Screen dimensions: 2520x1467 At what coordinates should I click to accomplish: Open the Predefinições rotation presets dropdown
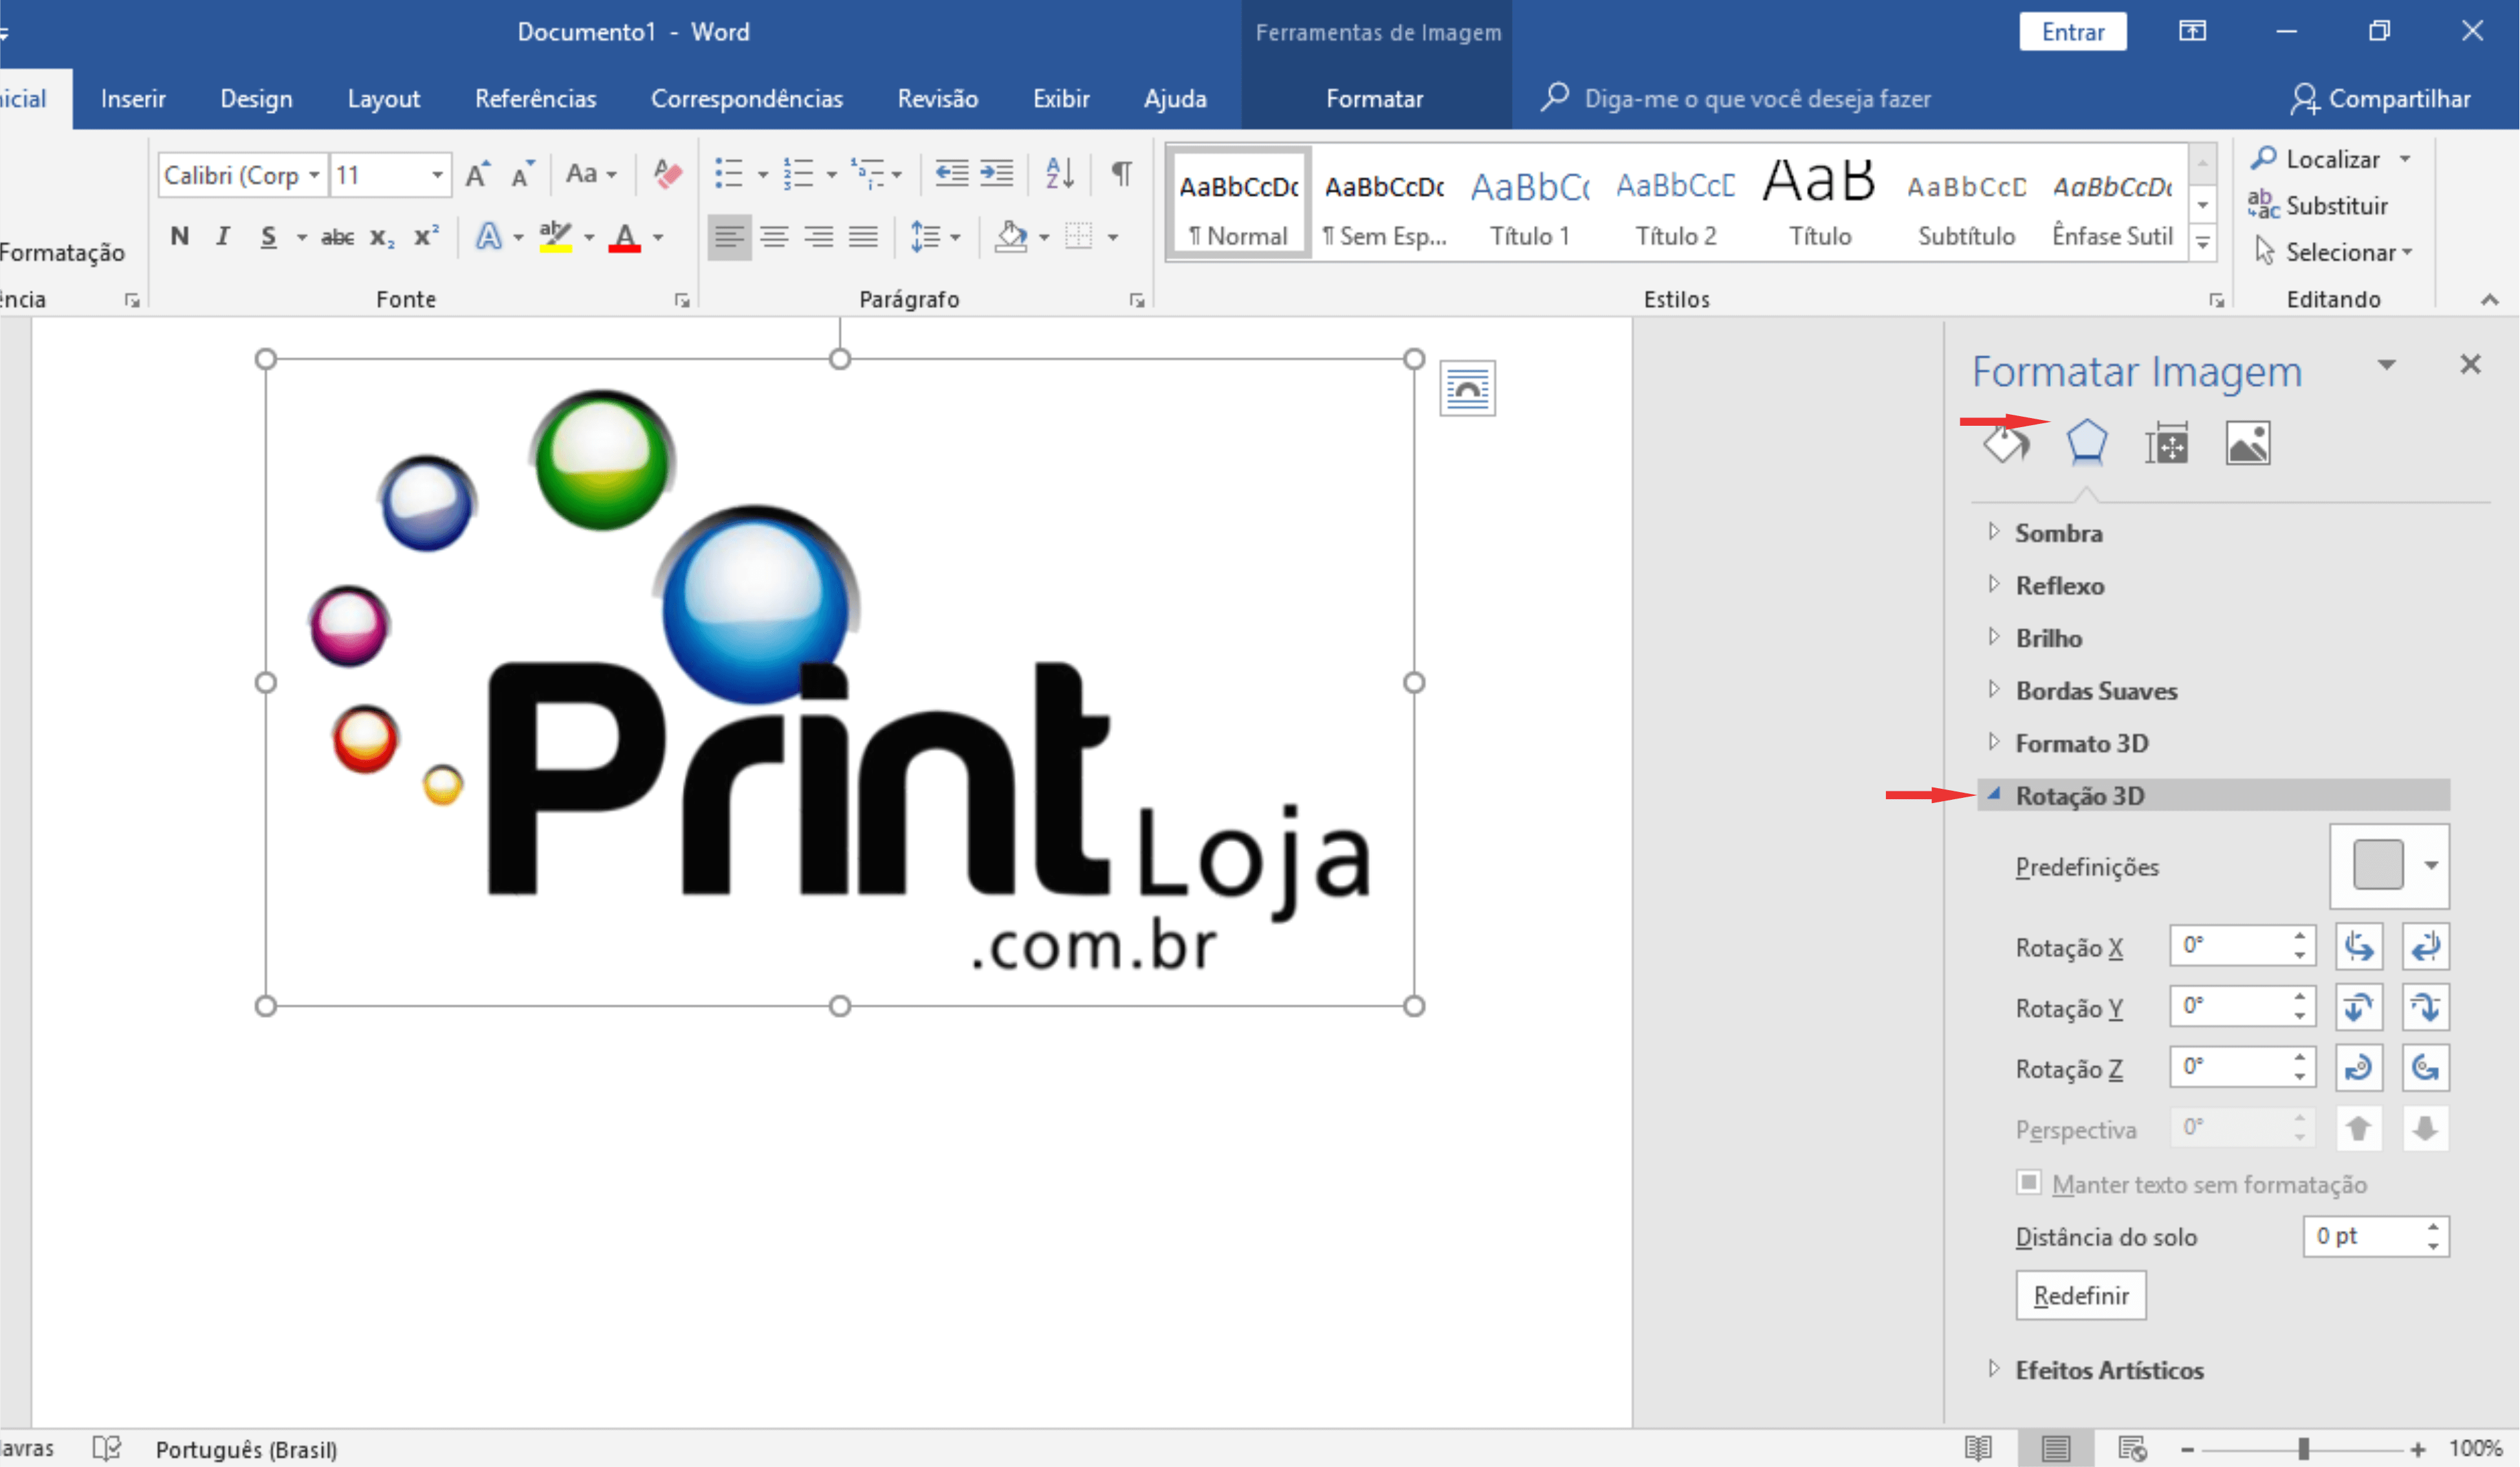point(2431,866)
